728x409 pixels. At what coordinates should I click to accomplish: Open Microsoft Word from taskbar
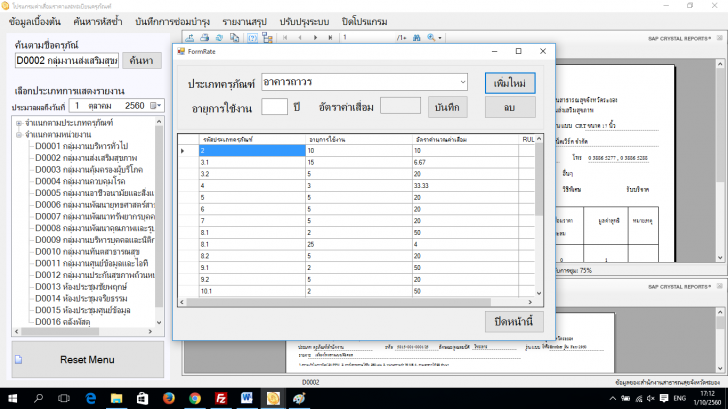point(247,398)
